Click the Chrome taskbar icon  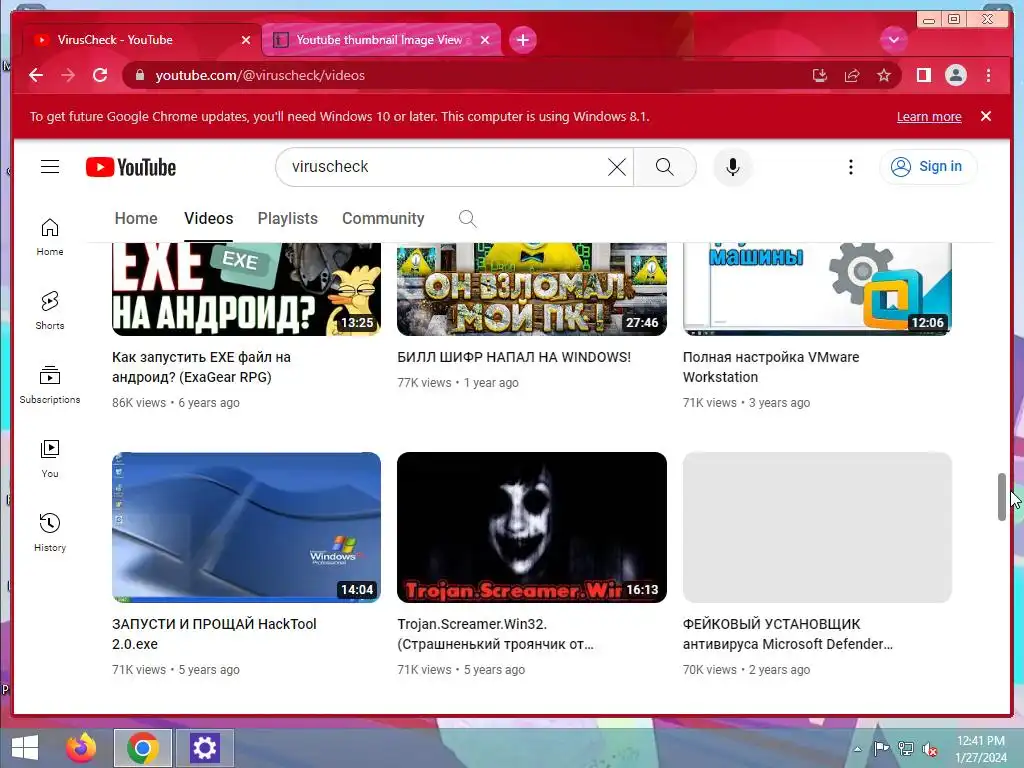coord(142,748)
